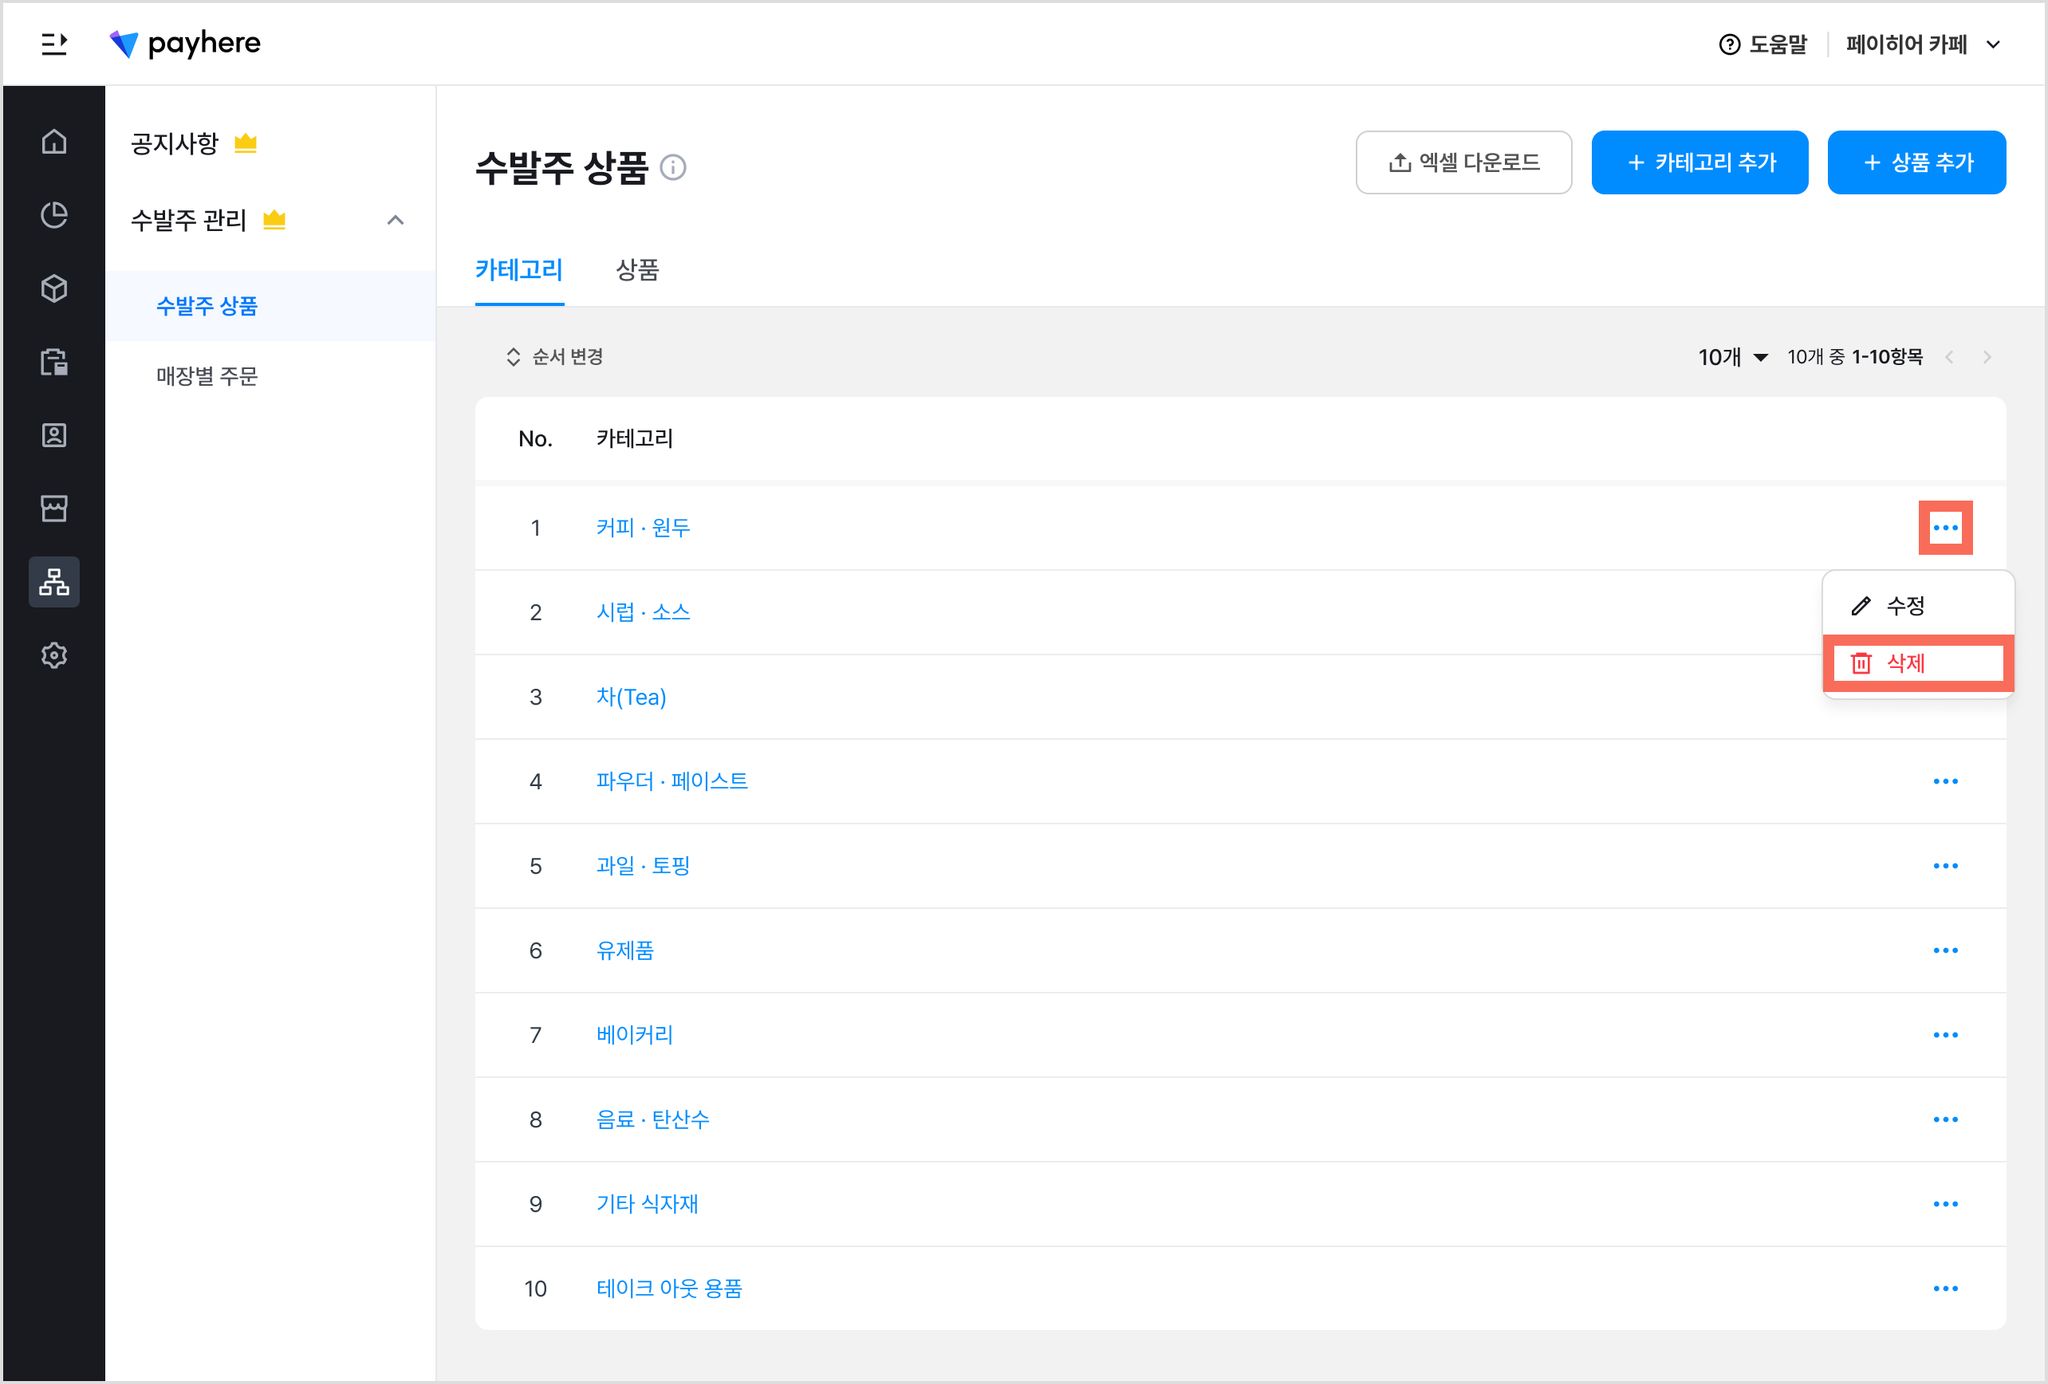Screen dimensions: 2048x1384
Task: Open the 파우더 · 페이스트 category link
Action: tap(672, 781)
